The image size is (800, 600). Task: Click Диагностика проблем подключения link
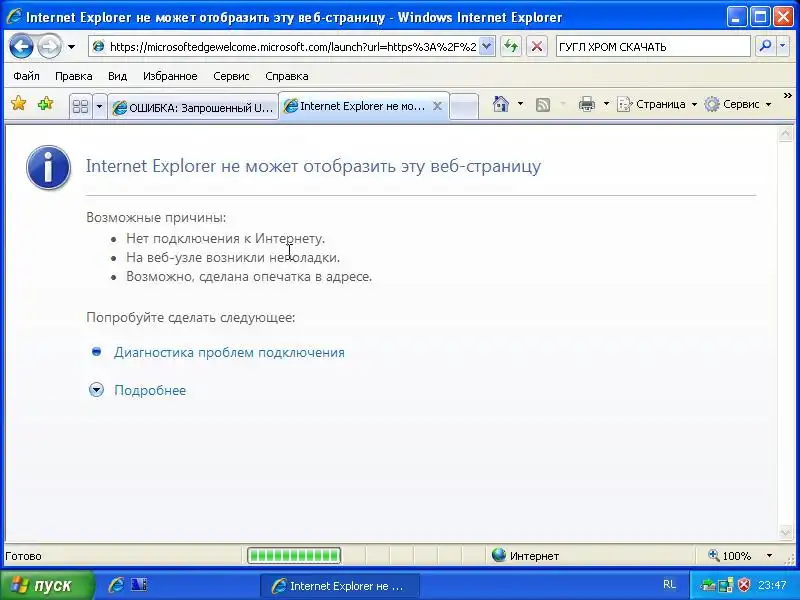coord(229,353)
